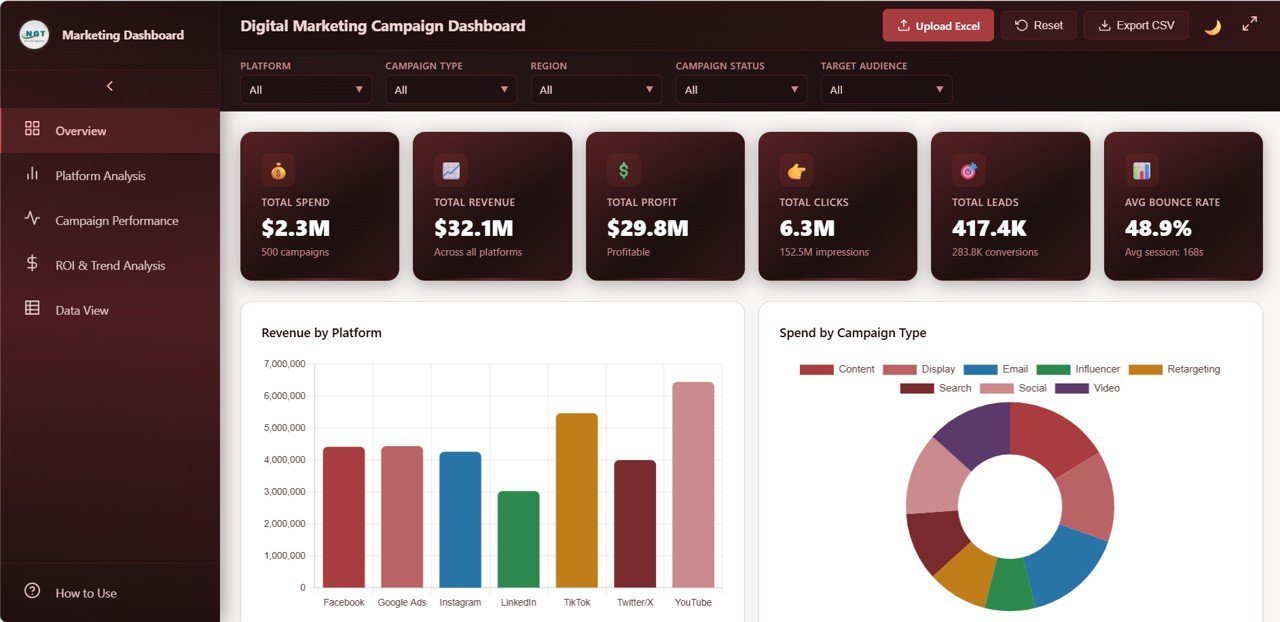1280x622 pixels.
Task: Select the Platform Analysis sidebar icon
Action: tap(33, 175)
